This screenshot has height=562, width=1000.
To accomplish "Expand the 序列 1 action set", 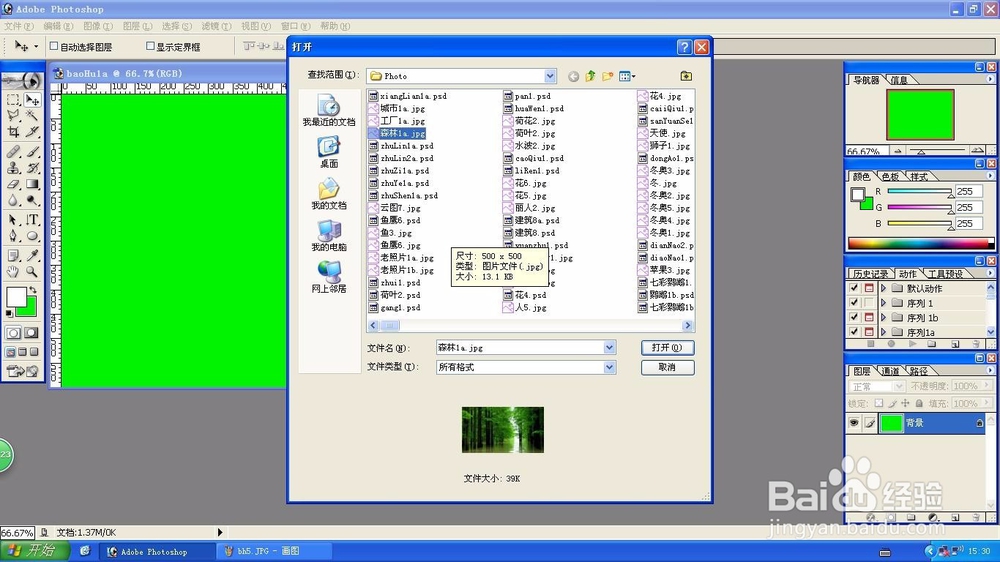I will (x=883, y=303).
